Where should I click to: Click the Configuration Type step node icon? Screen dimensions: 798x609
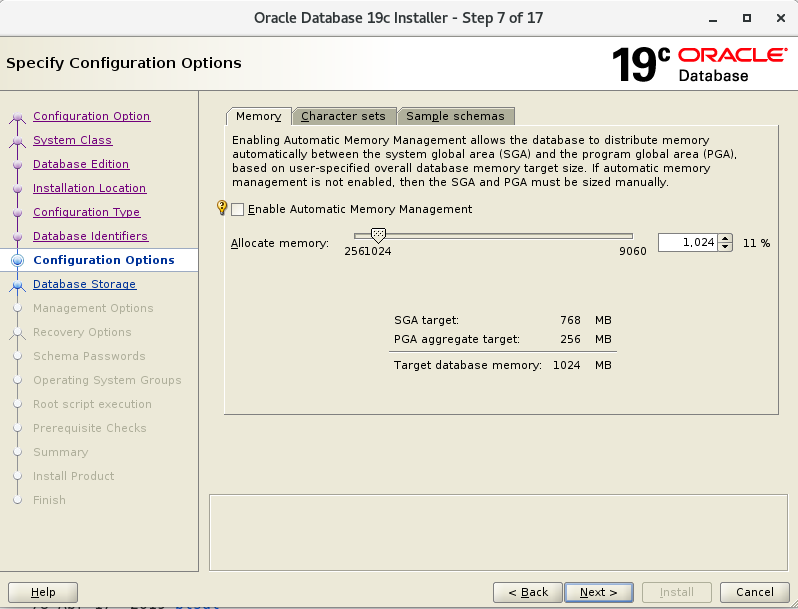coord(17,212)
